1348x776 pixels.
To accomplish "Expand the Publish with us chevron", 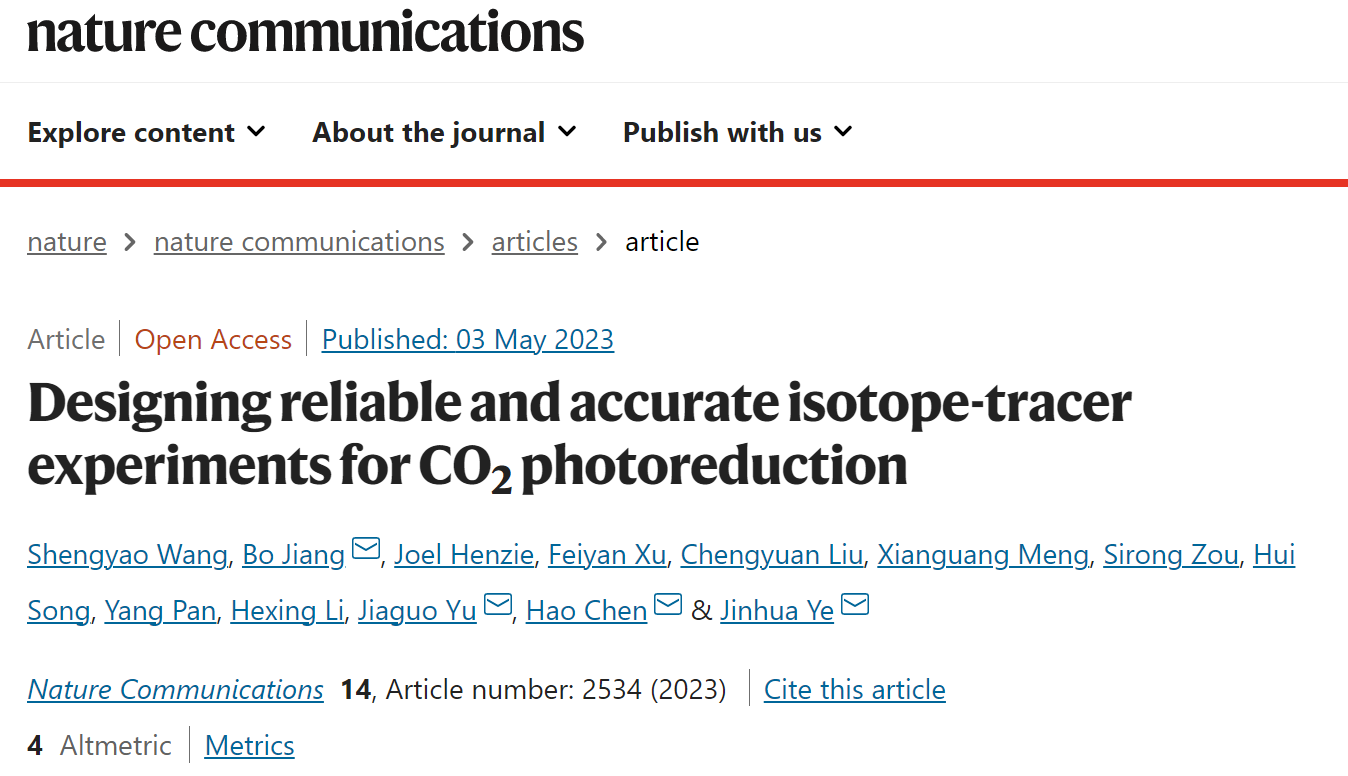I will click(843, 132).
